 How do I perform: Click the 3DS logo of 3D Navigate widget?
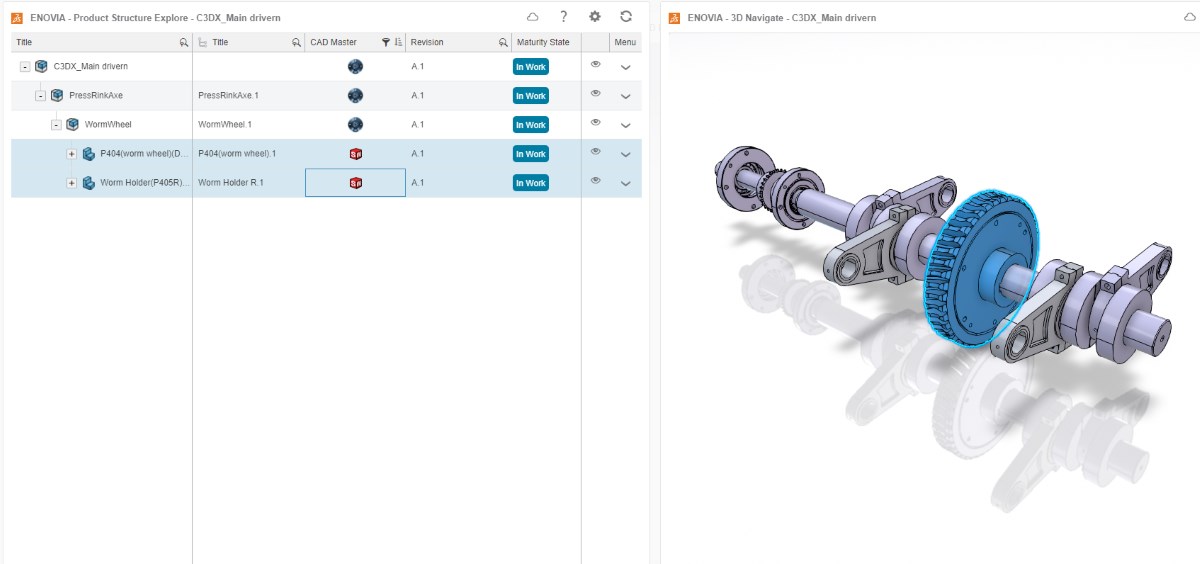pyautogui.click(x=674, y=18)
